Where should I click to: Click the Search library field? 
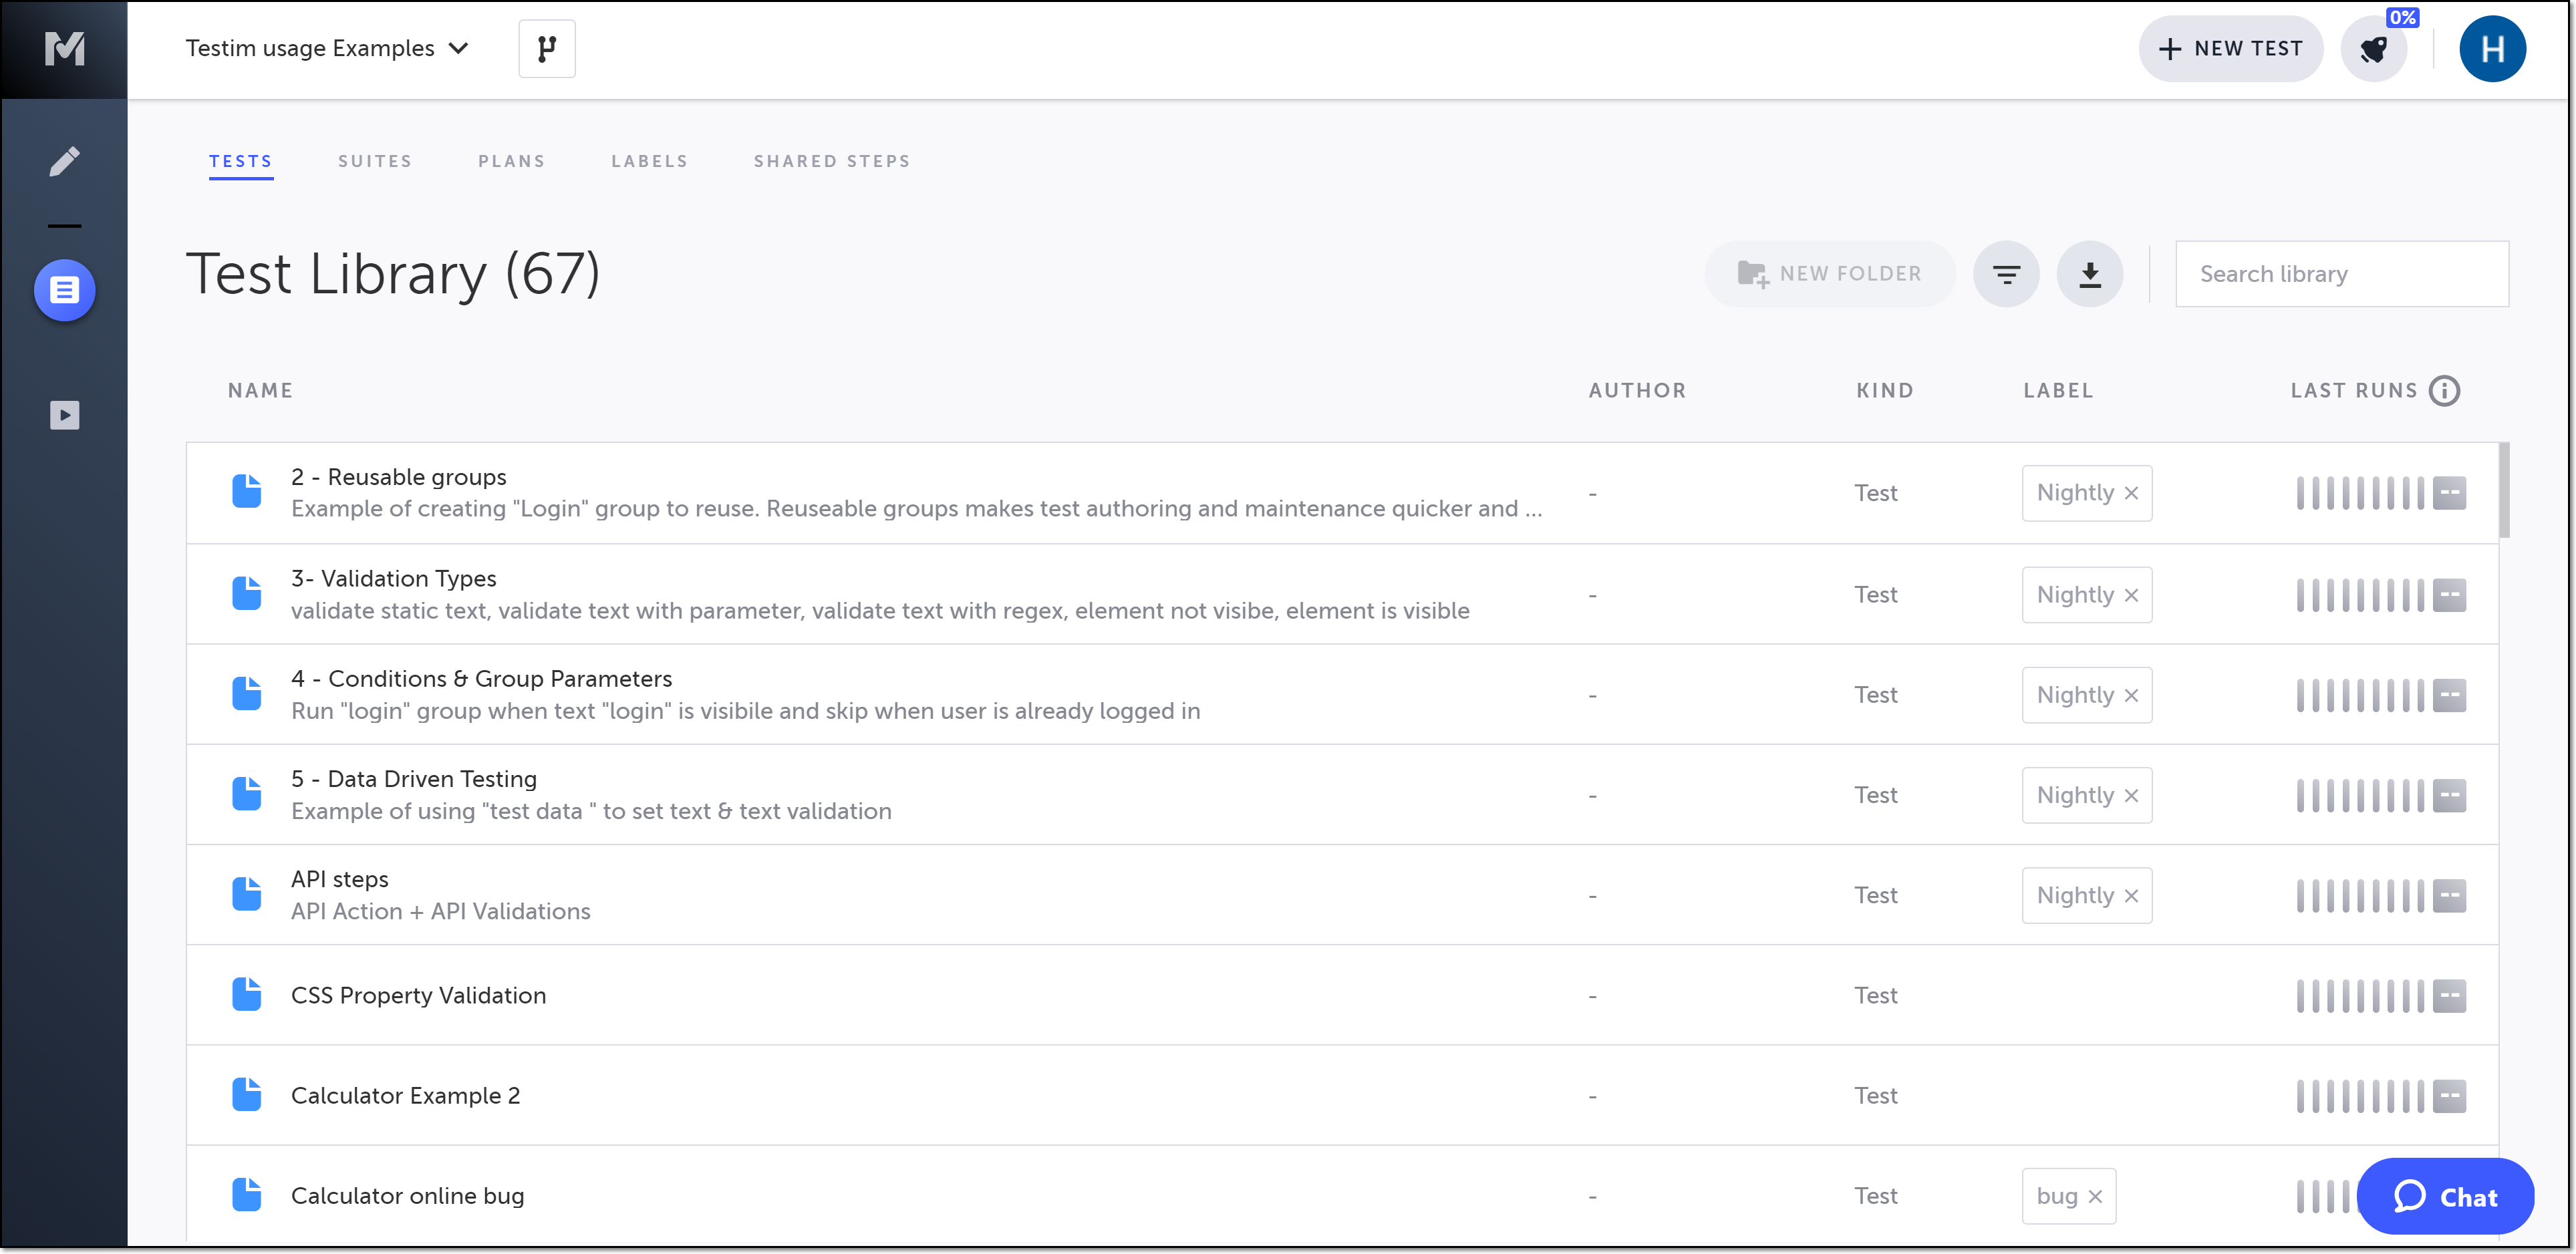pos(2342,274)
